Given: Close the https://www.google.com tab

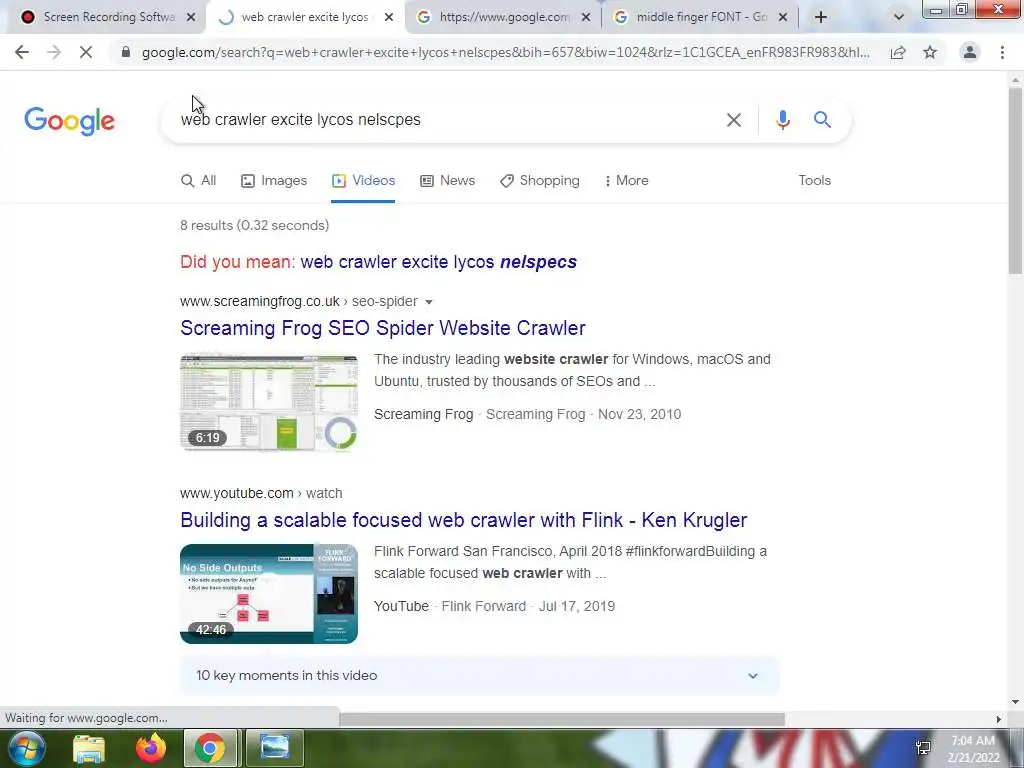Looking at the screenshot, I should tap(586, 17).
